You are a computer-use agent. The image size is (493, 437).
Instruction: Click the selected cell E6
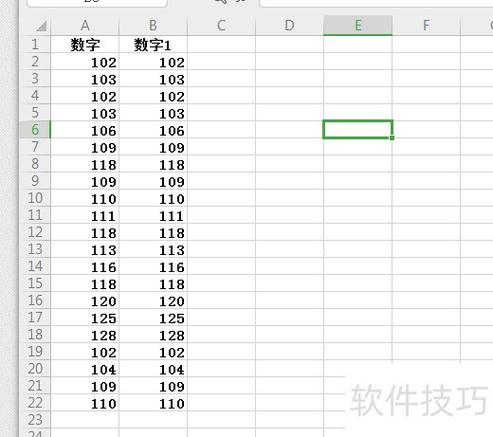pos(358,129)
